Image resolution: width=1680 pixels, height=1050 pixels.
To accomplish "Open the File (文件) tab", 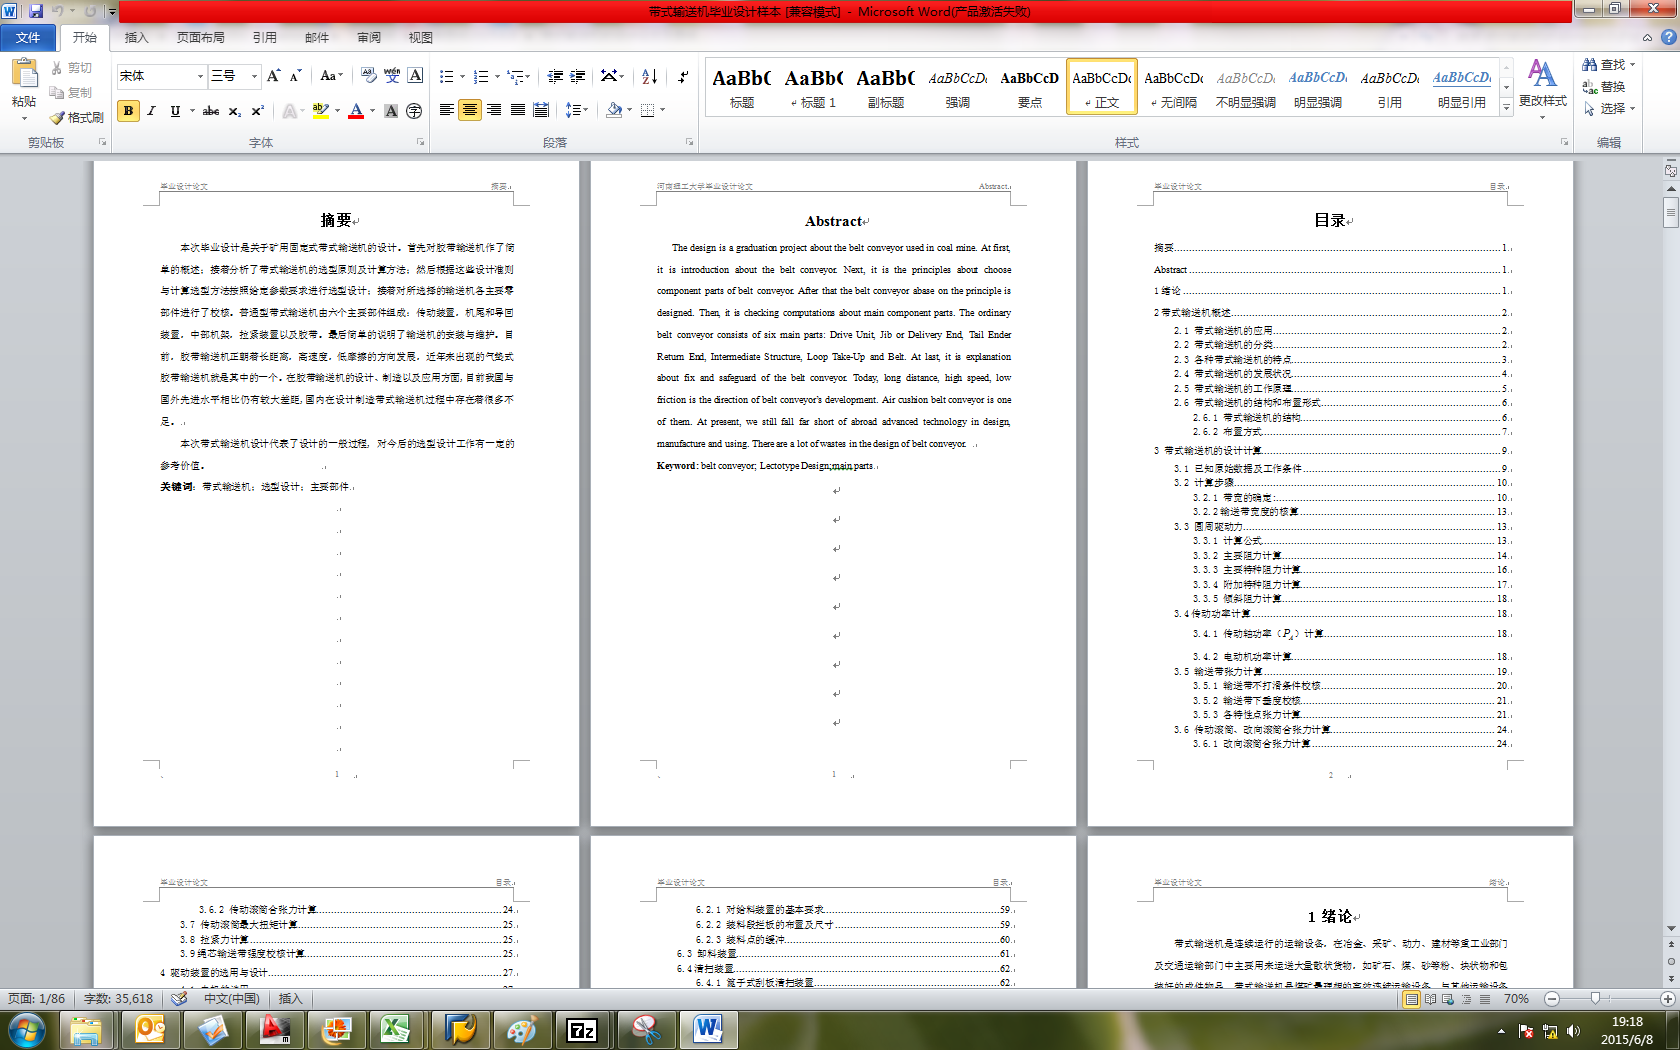I will 28,37.
